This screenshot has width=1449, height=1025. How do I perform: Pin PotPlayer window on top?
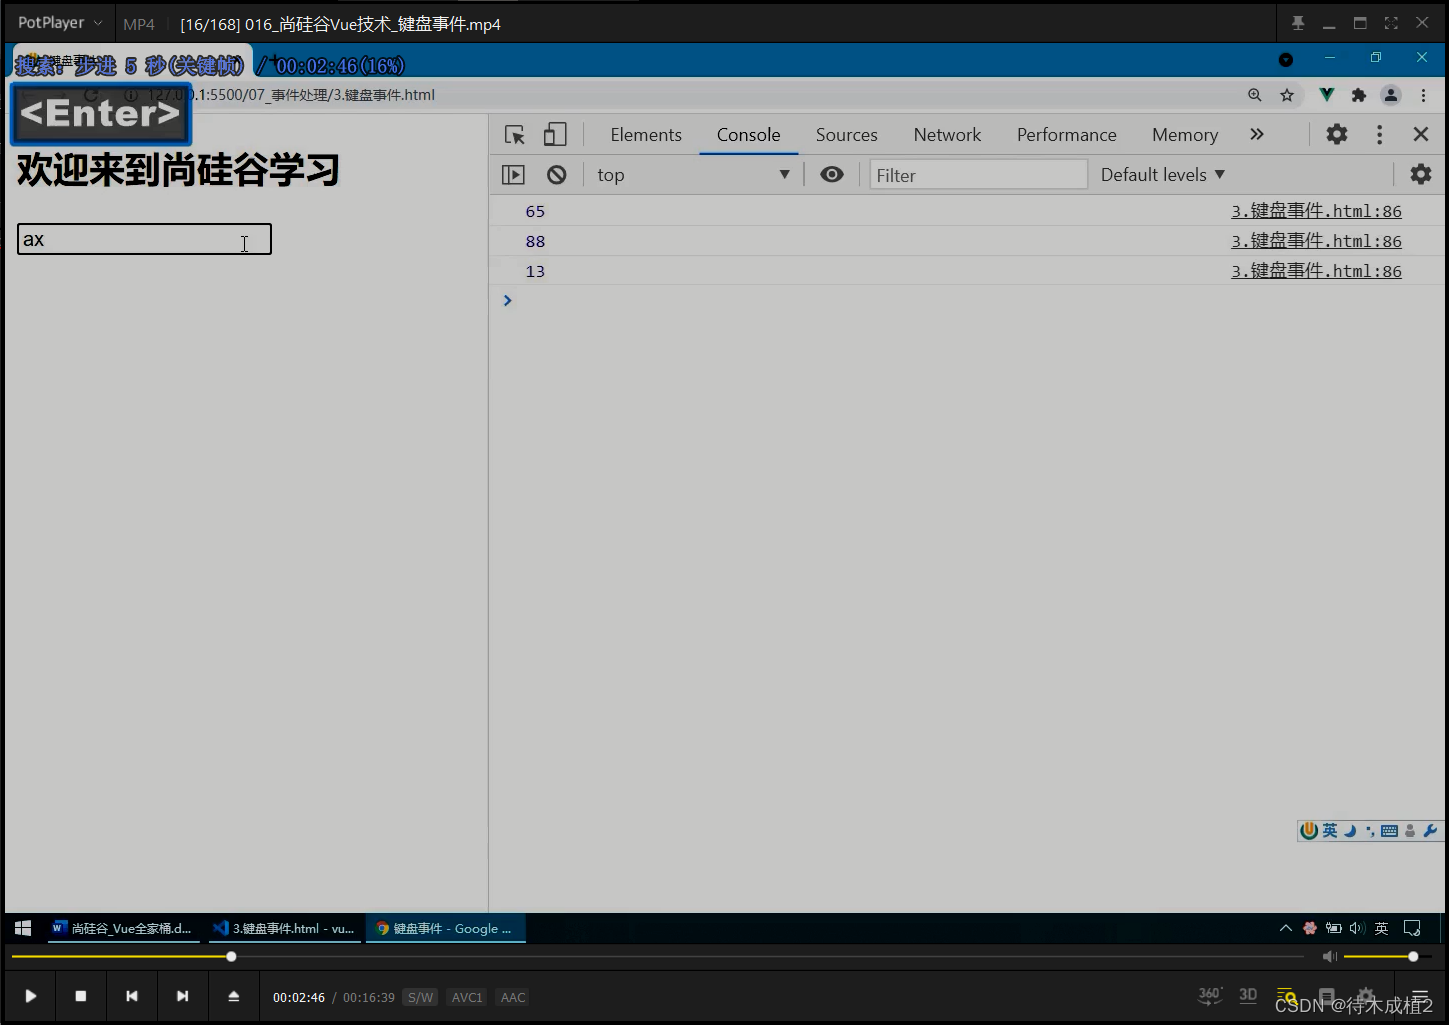click(x=1298, y=23)
